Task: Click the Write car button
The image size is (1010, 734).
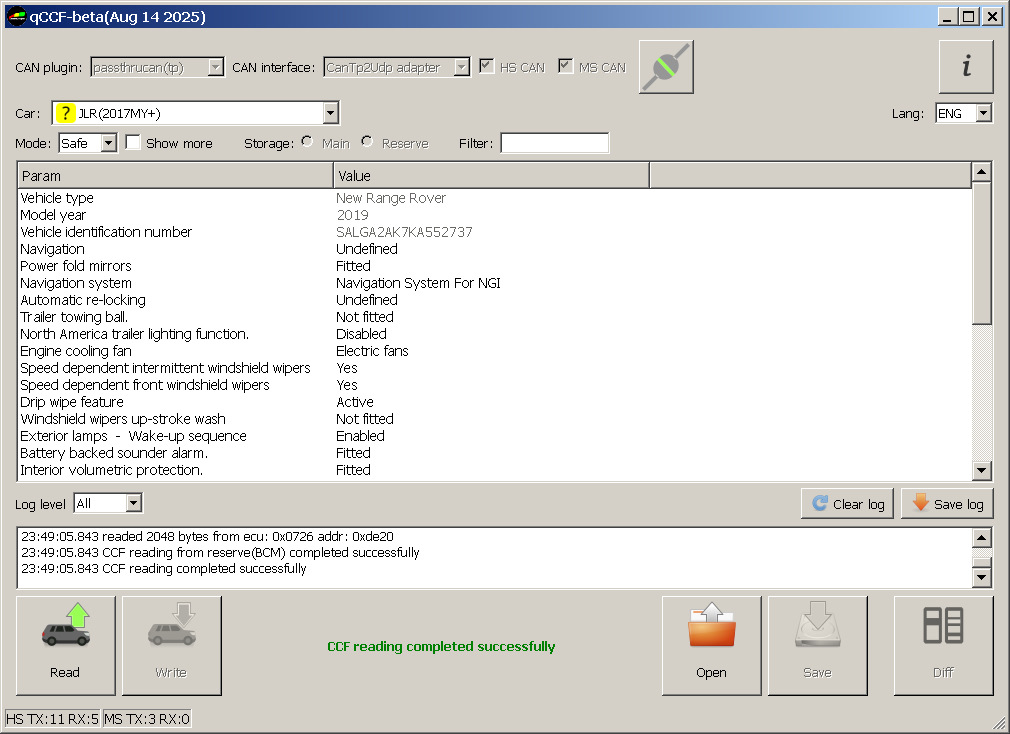Action: (x=171, y=645)
